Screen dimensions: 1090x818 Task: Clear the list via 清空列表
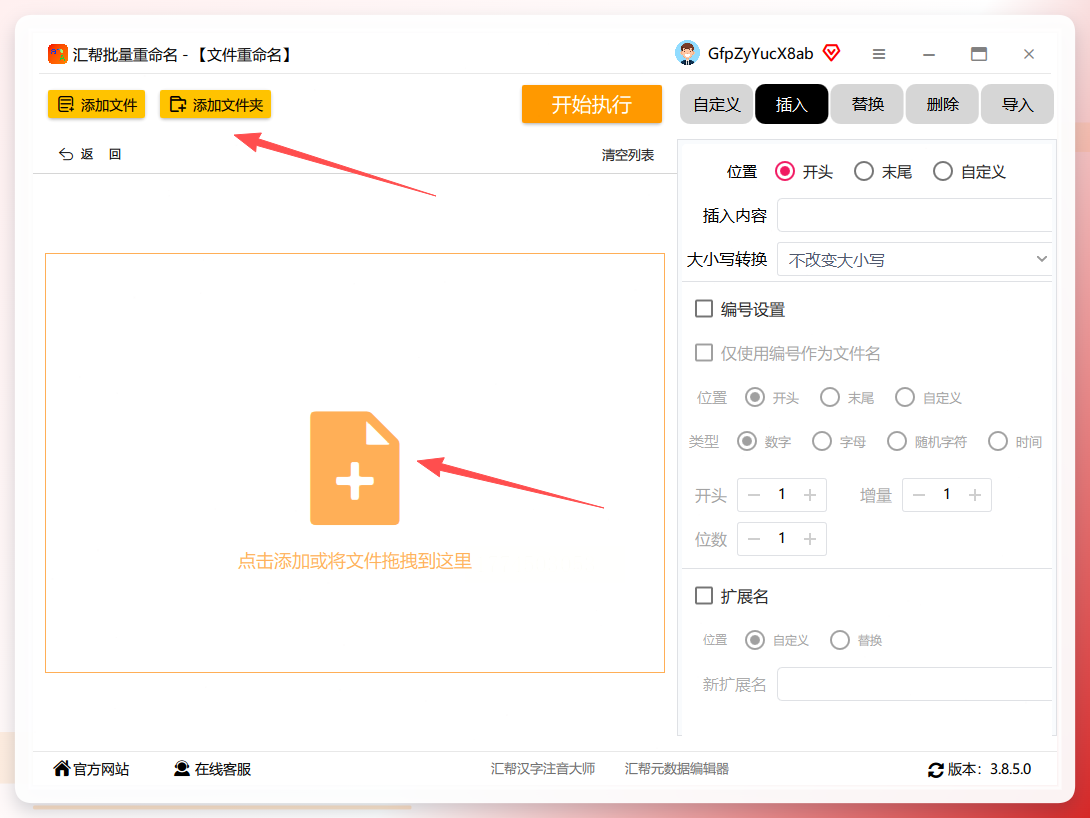click(628, 155)
